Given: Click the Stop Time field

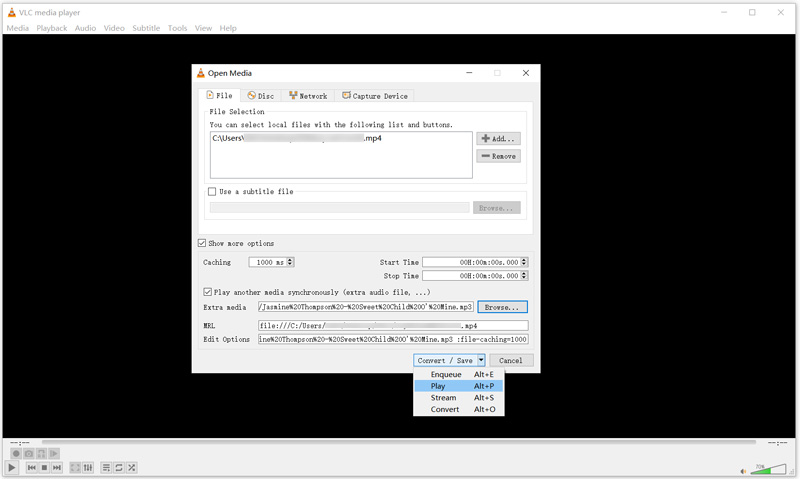Looking at the screenshot, I should point(471,275).
